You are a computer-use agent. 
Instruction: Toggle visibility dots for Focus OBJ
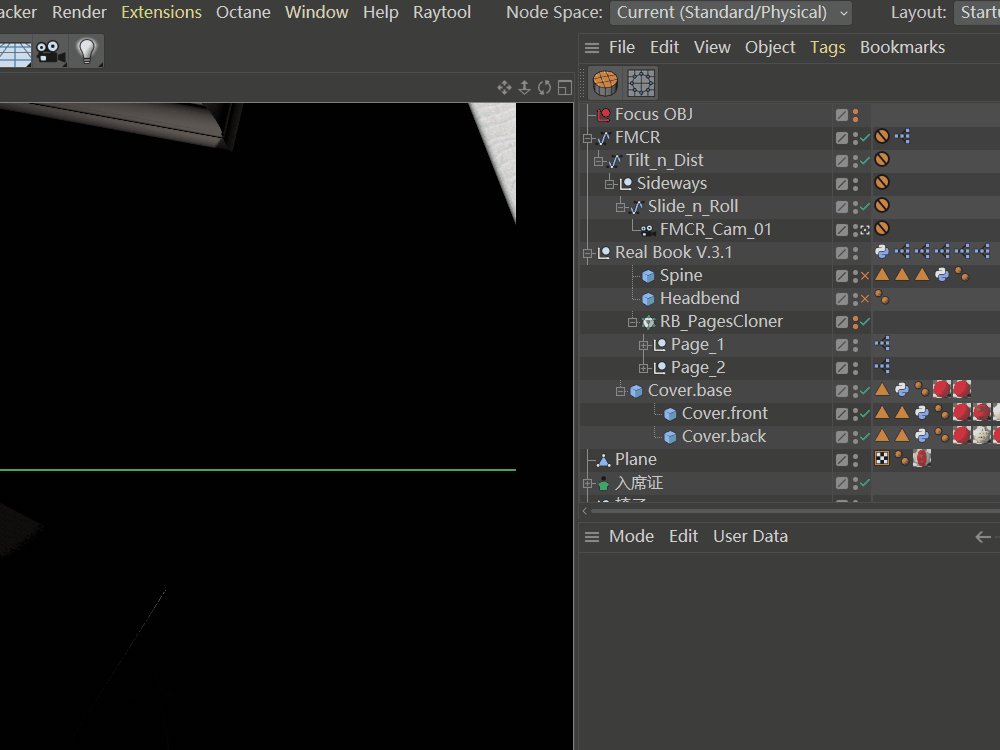click(855, 115)
